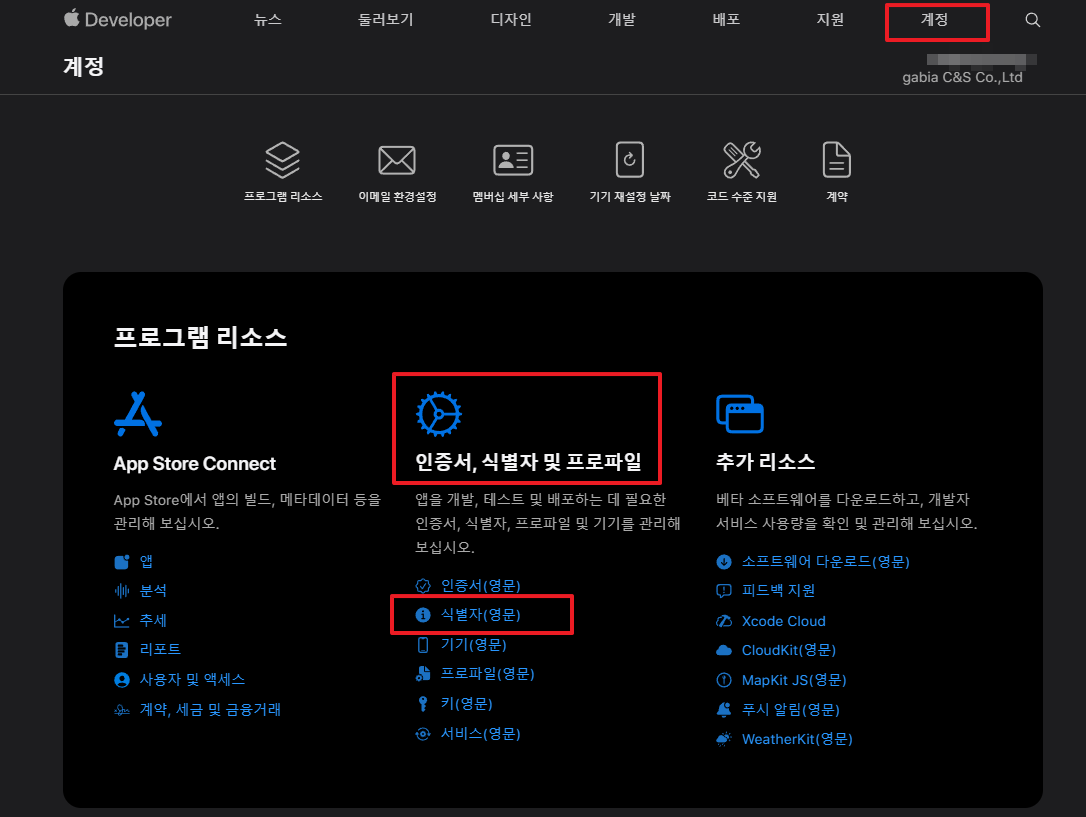Open the 기기(영문) link
The image size is (1086, 817).
[x=474, y=645]
